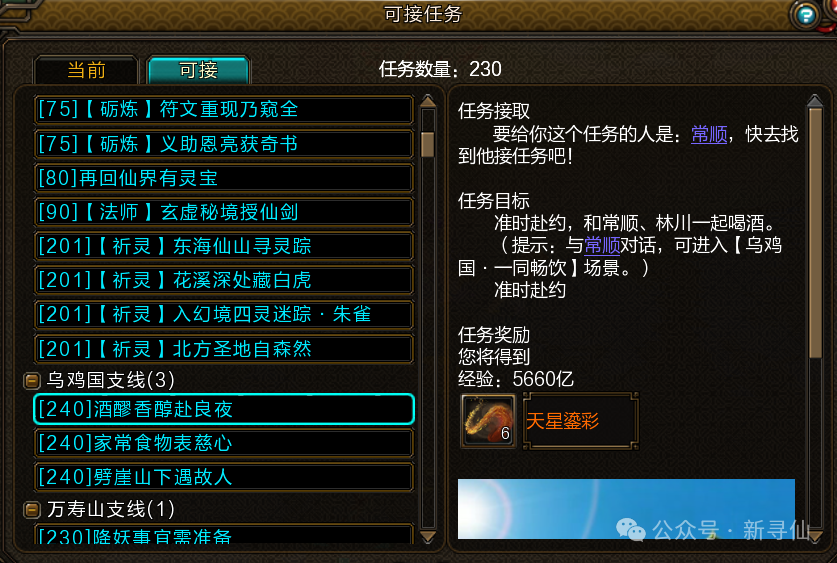The image size is (837, 563).
Task: Click quest list scroll-down arrow
Action: pos(428,536)
